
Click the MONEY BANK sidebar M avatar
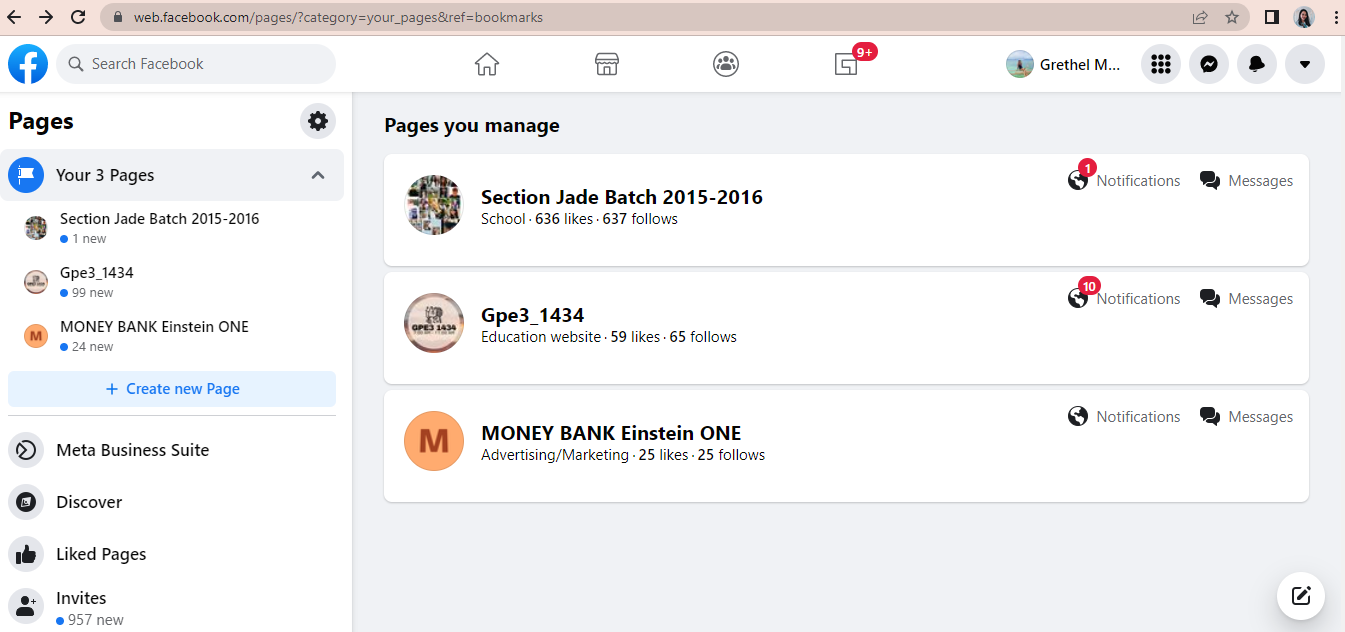36,336
